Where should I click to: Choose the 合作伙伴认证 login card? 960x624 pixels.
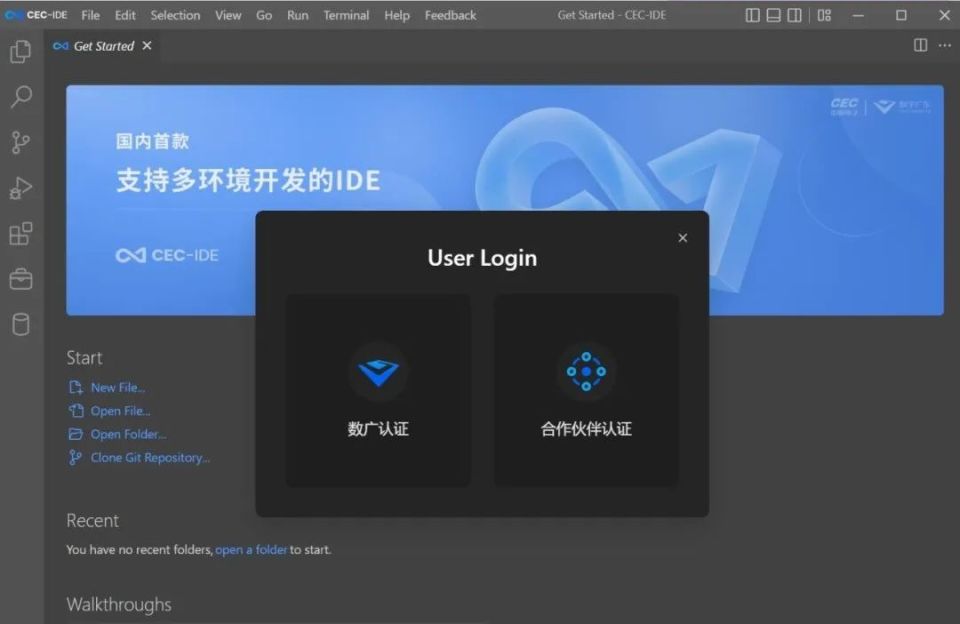point(586,390)
